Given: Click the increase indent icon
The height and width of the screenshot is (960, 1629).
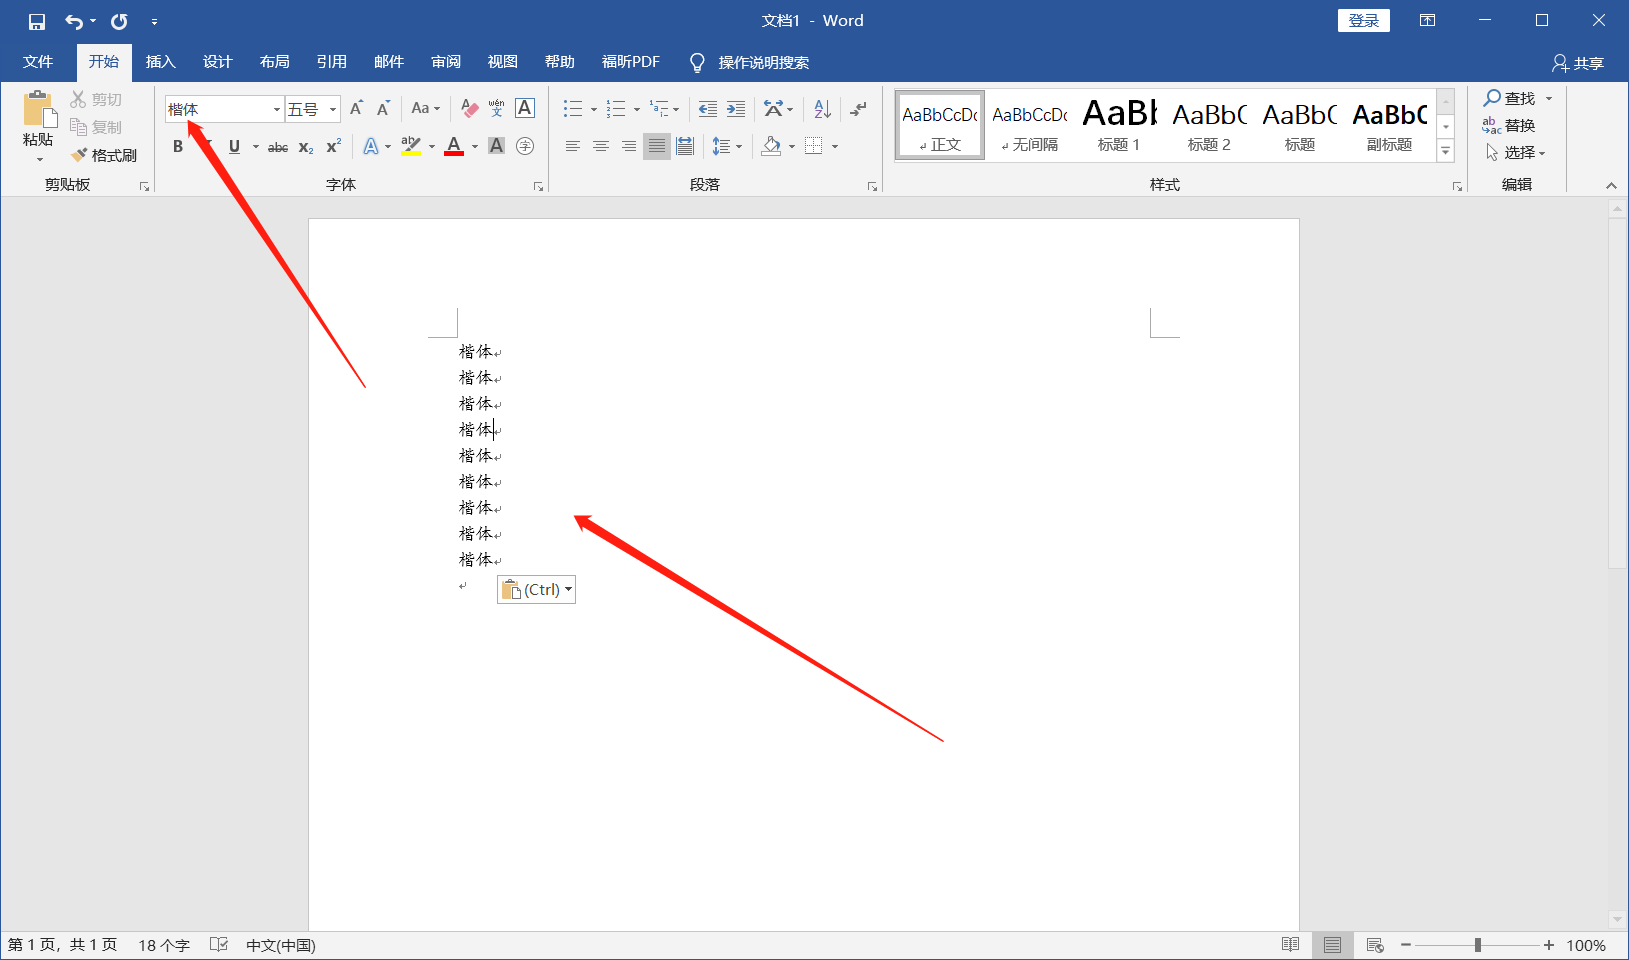Looking at the screenshot, I should (736, 109).
